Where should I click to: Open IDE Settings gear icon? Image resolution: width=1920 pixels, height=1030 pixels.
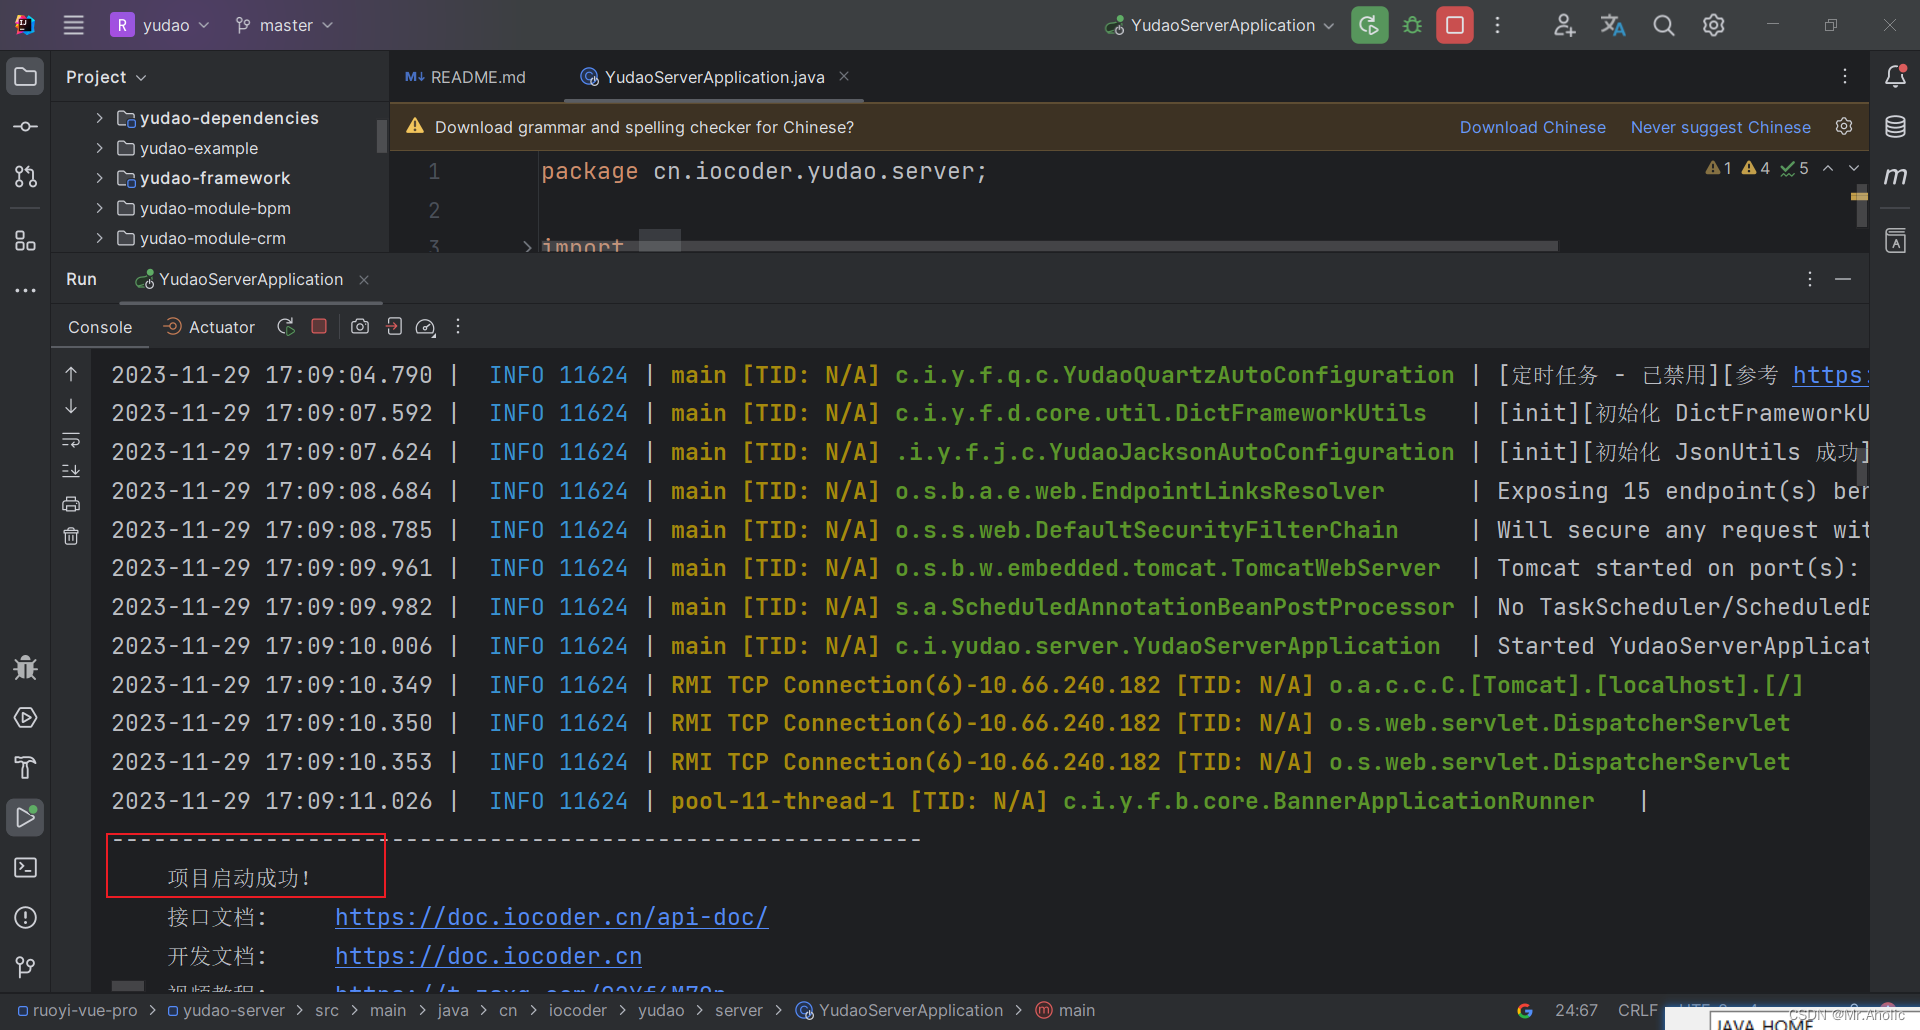coord(1714,25)
